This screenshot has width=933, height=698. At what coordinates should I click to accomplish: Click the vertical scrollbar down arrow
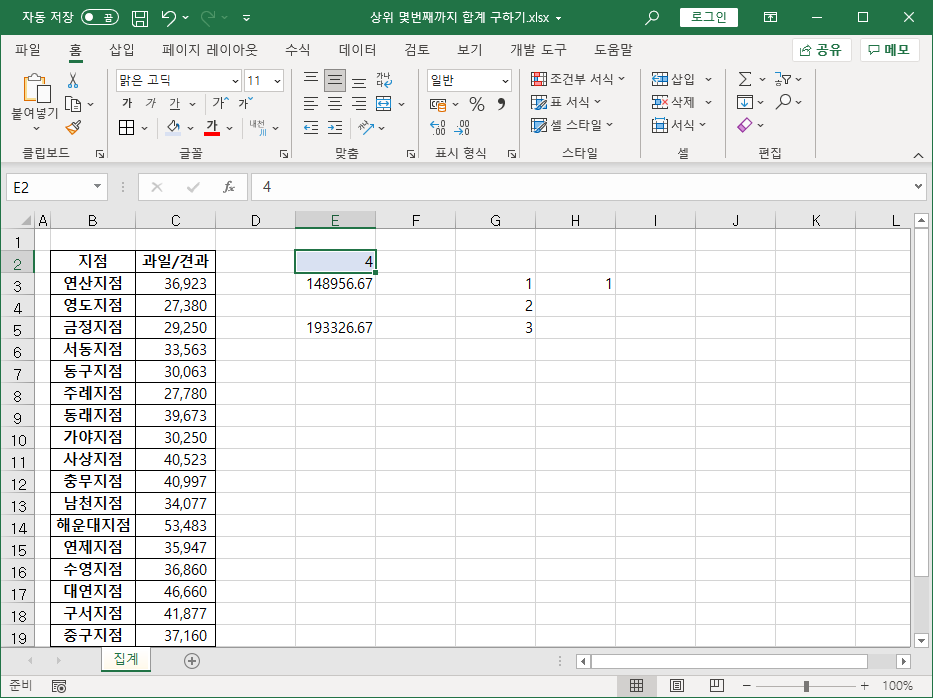pyautogui.click(x=921, y=641)
